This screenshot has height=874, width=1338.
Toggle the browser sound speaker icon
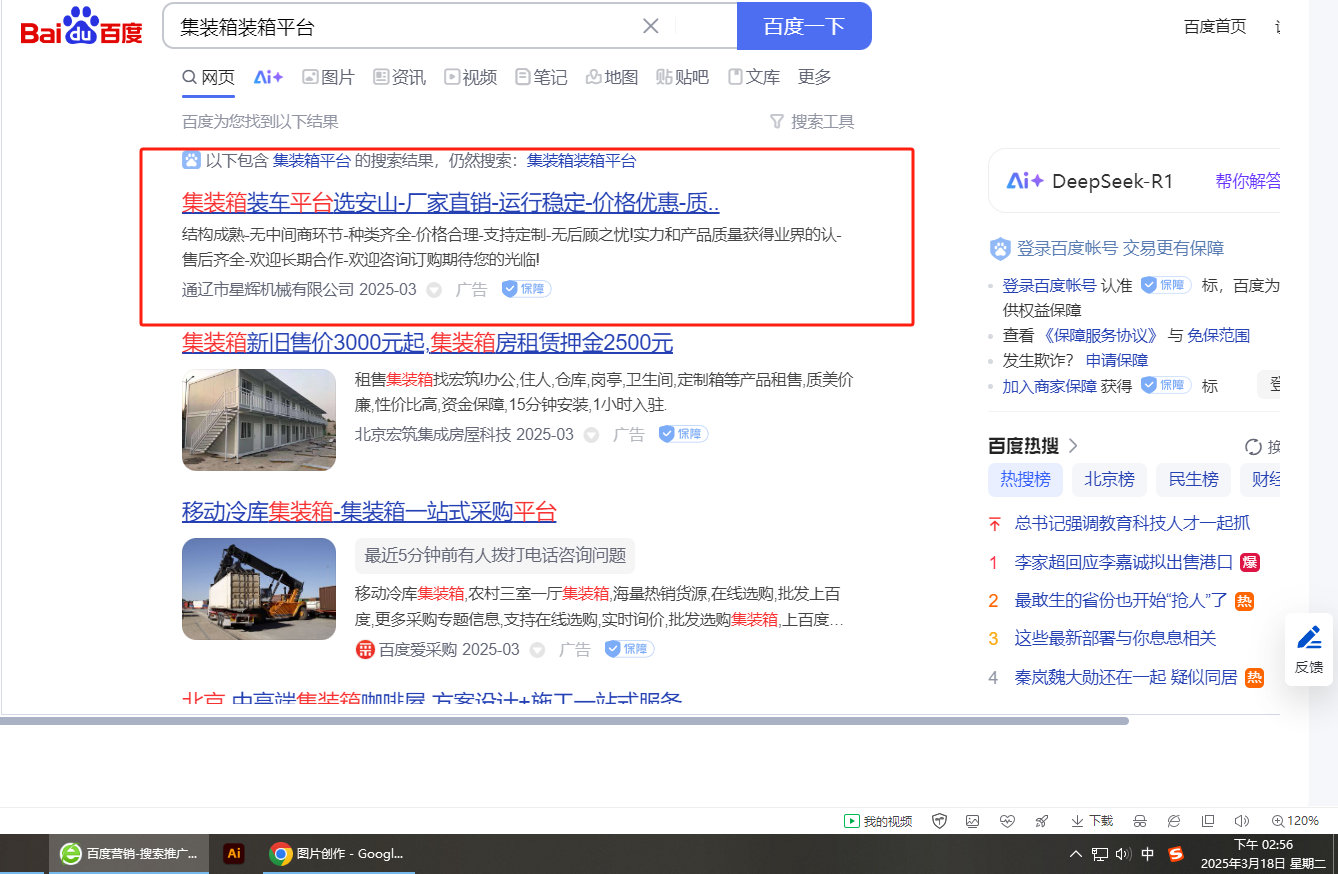[x=1242, y=821]
